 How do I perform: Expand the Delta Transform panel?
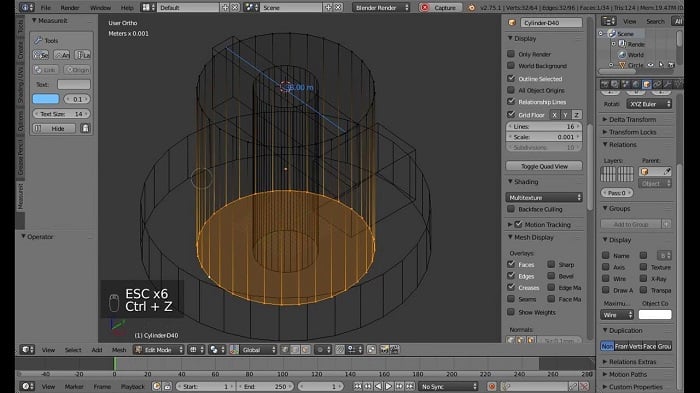632,119
